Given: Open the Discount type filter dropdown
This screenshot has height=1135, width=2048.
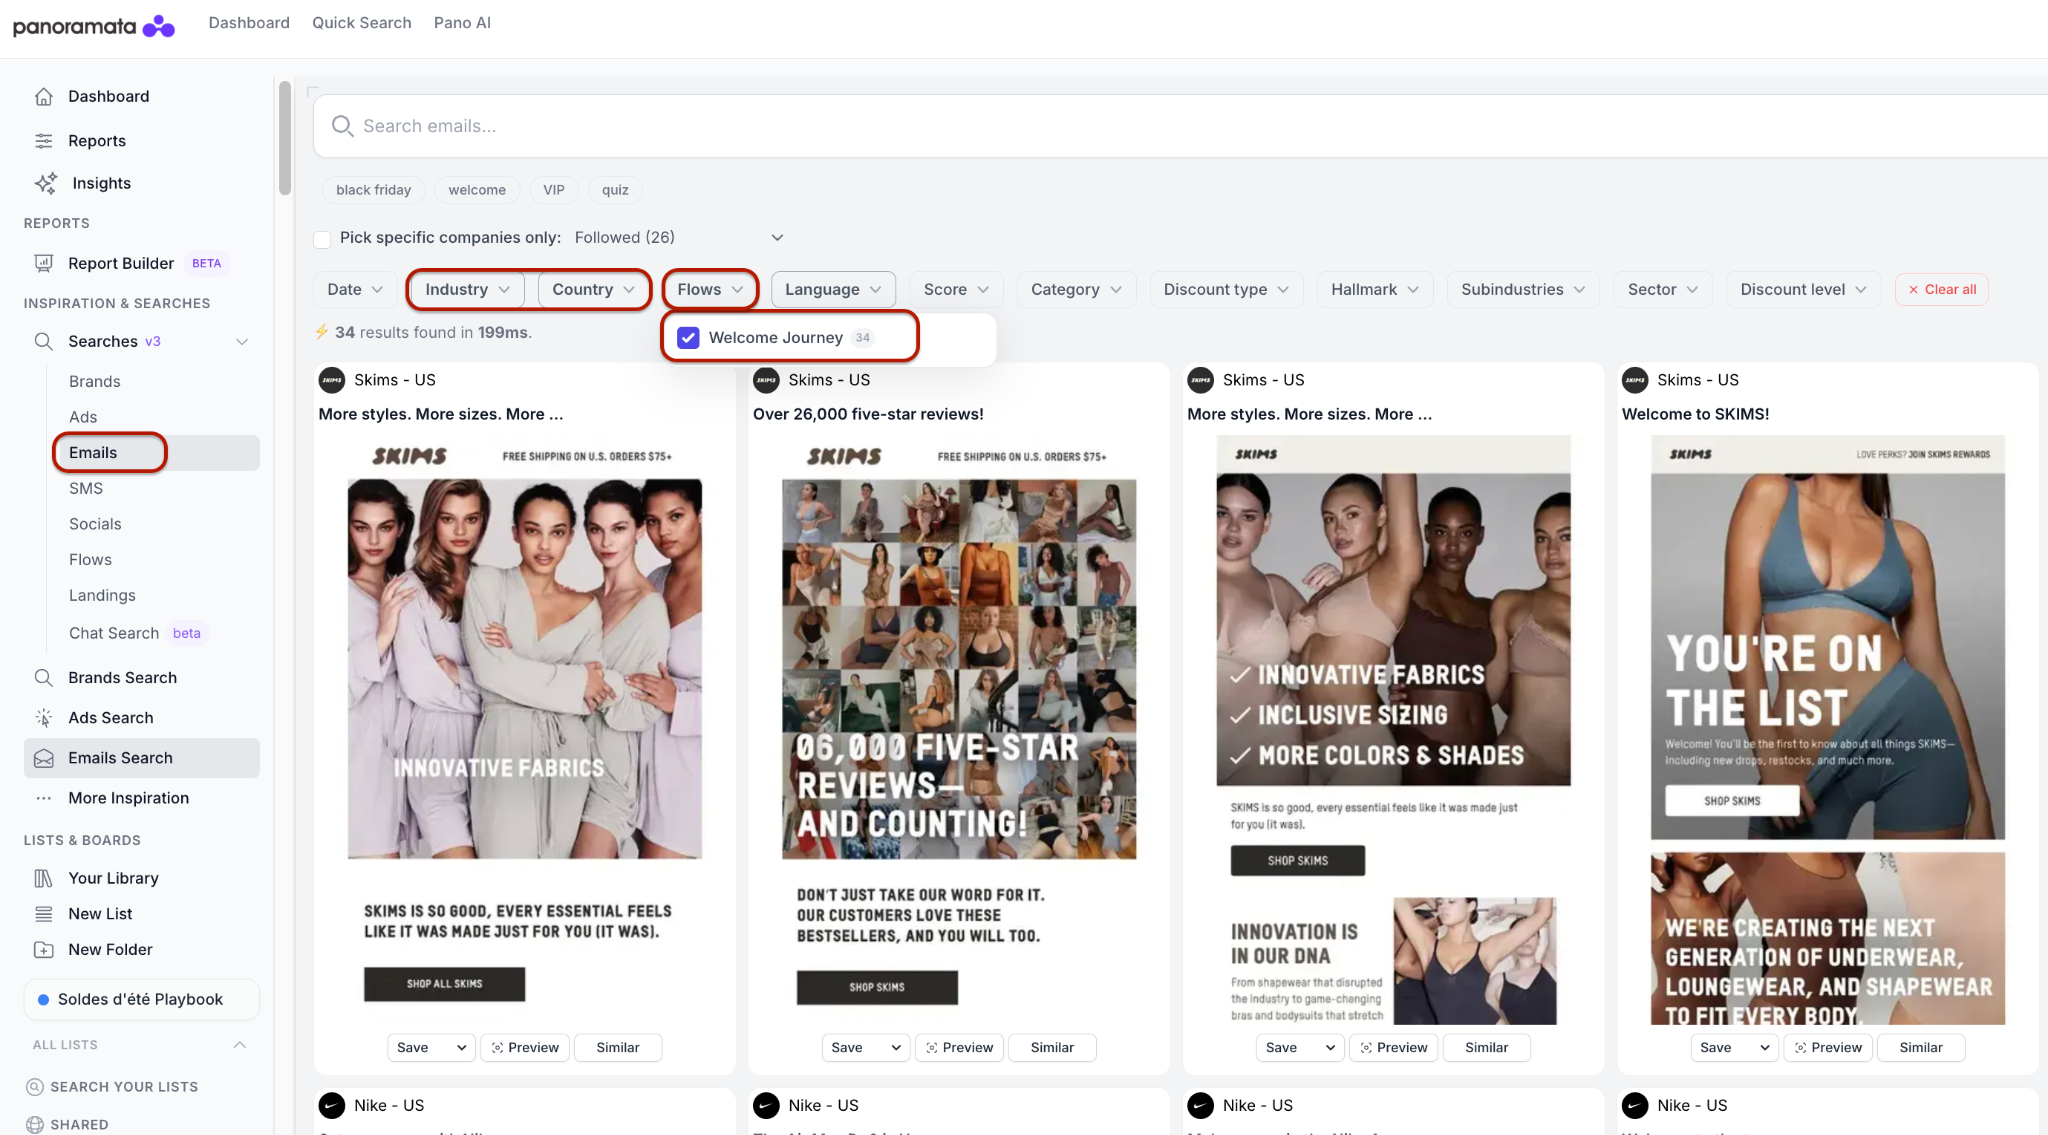Looking at the screenshot, I should [x=1226, y=290].
